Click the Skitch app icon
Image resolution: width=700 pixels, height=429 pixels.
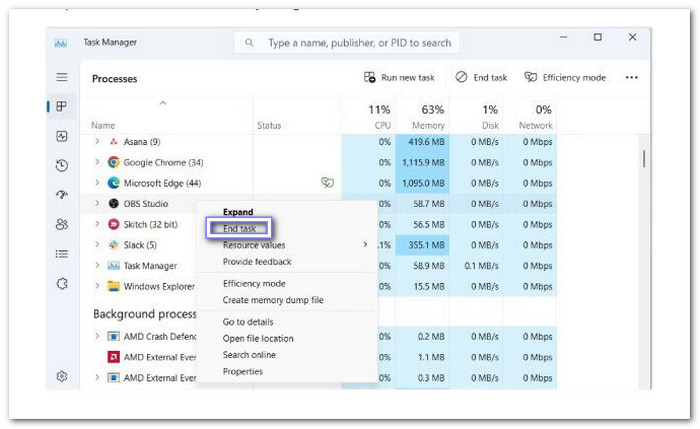point(114,224)
